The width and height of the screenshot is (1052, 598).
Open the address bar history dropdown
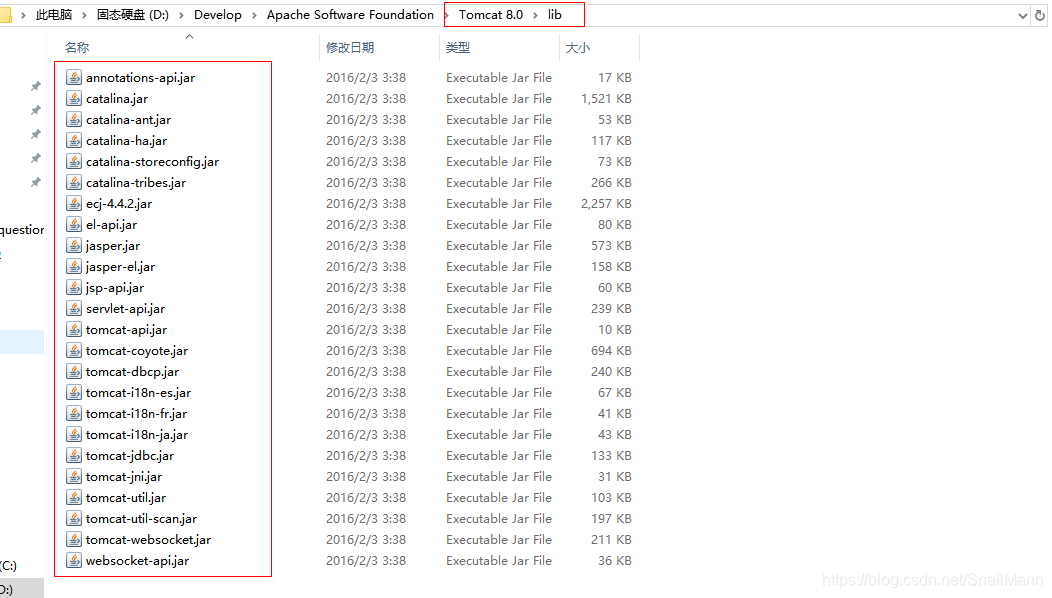point(1022,15)
